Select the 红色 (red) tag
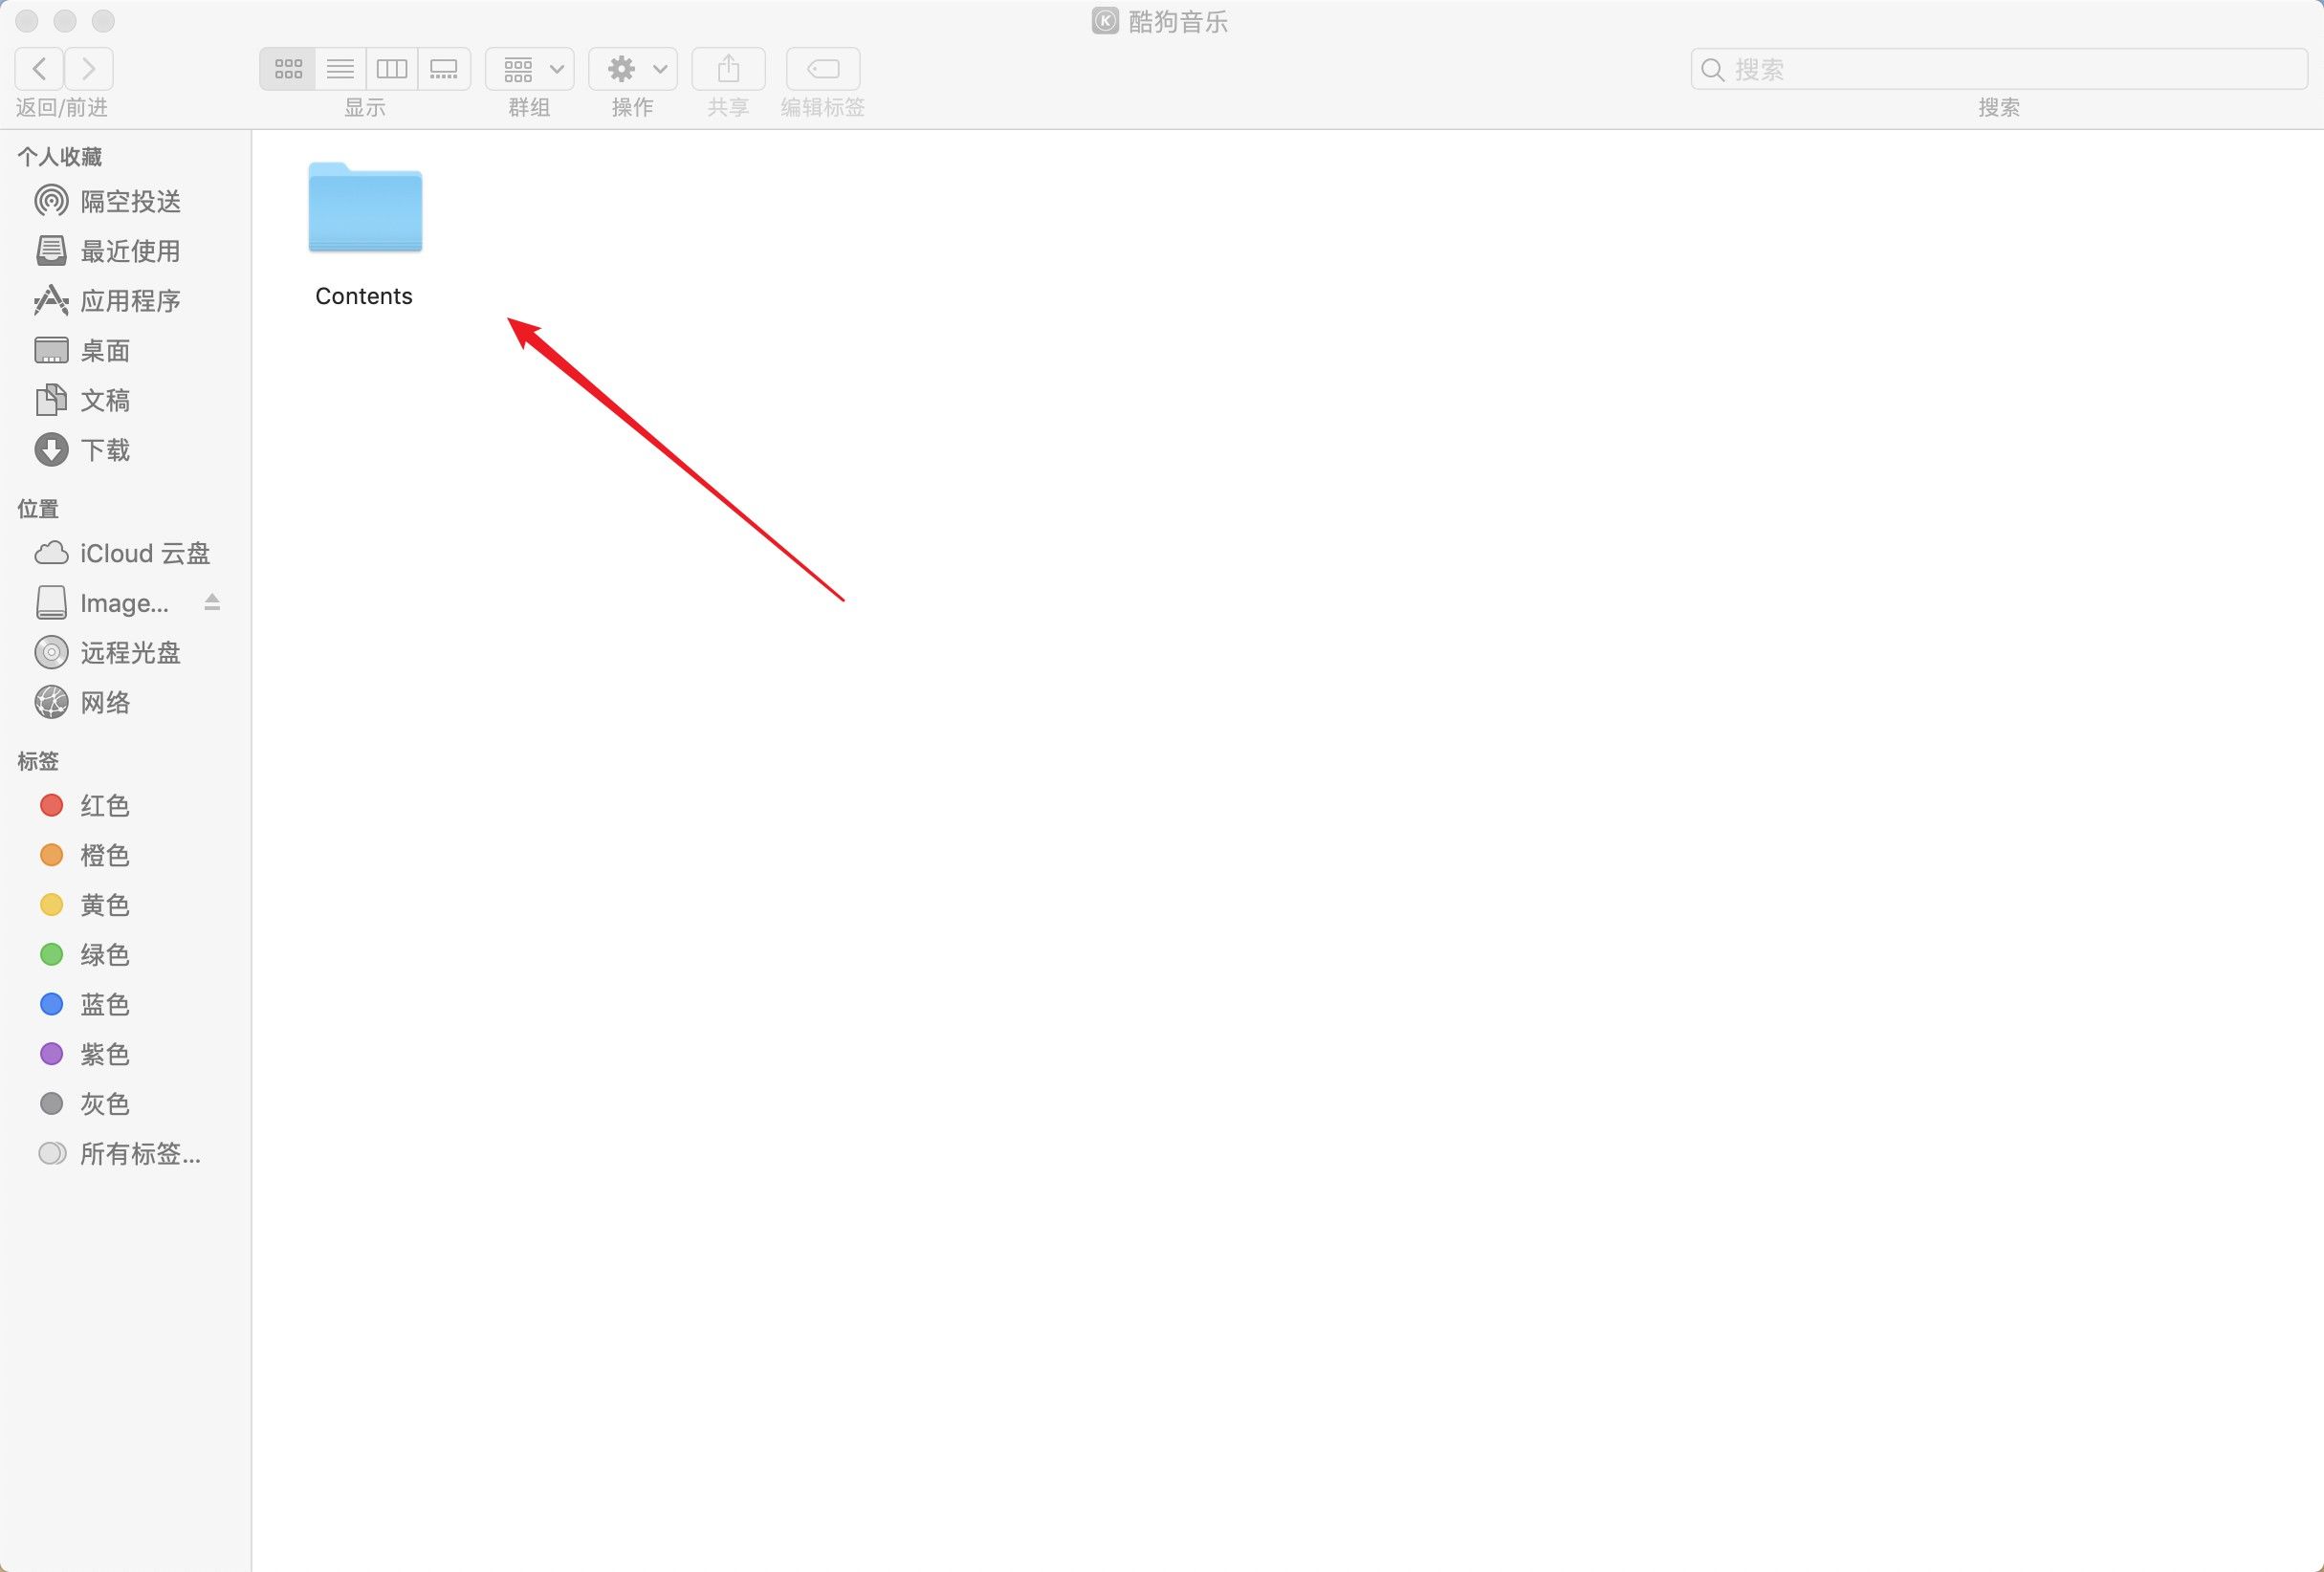The width and height of the screenshot is (2324, 1572). (104, 805)
